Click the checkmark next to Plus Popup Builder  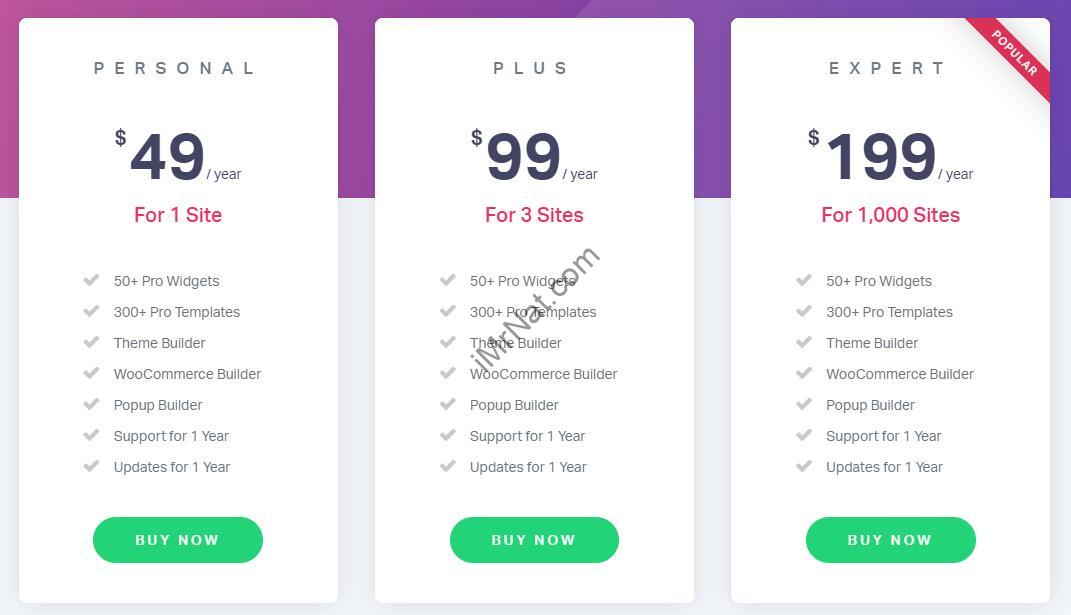448,405
